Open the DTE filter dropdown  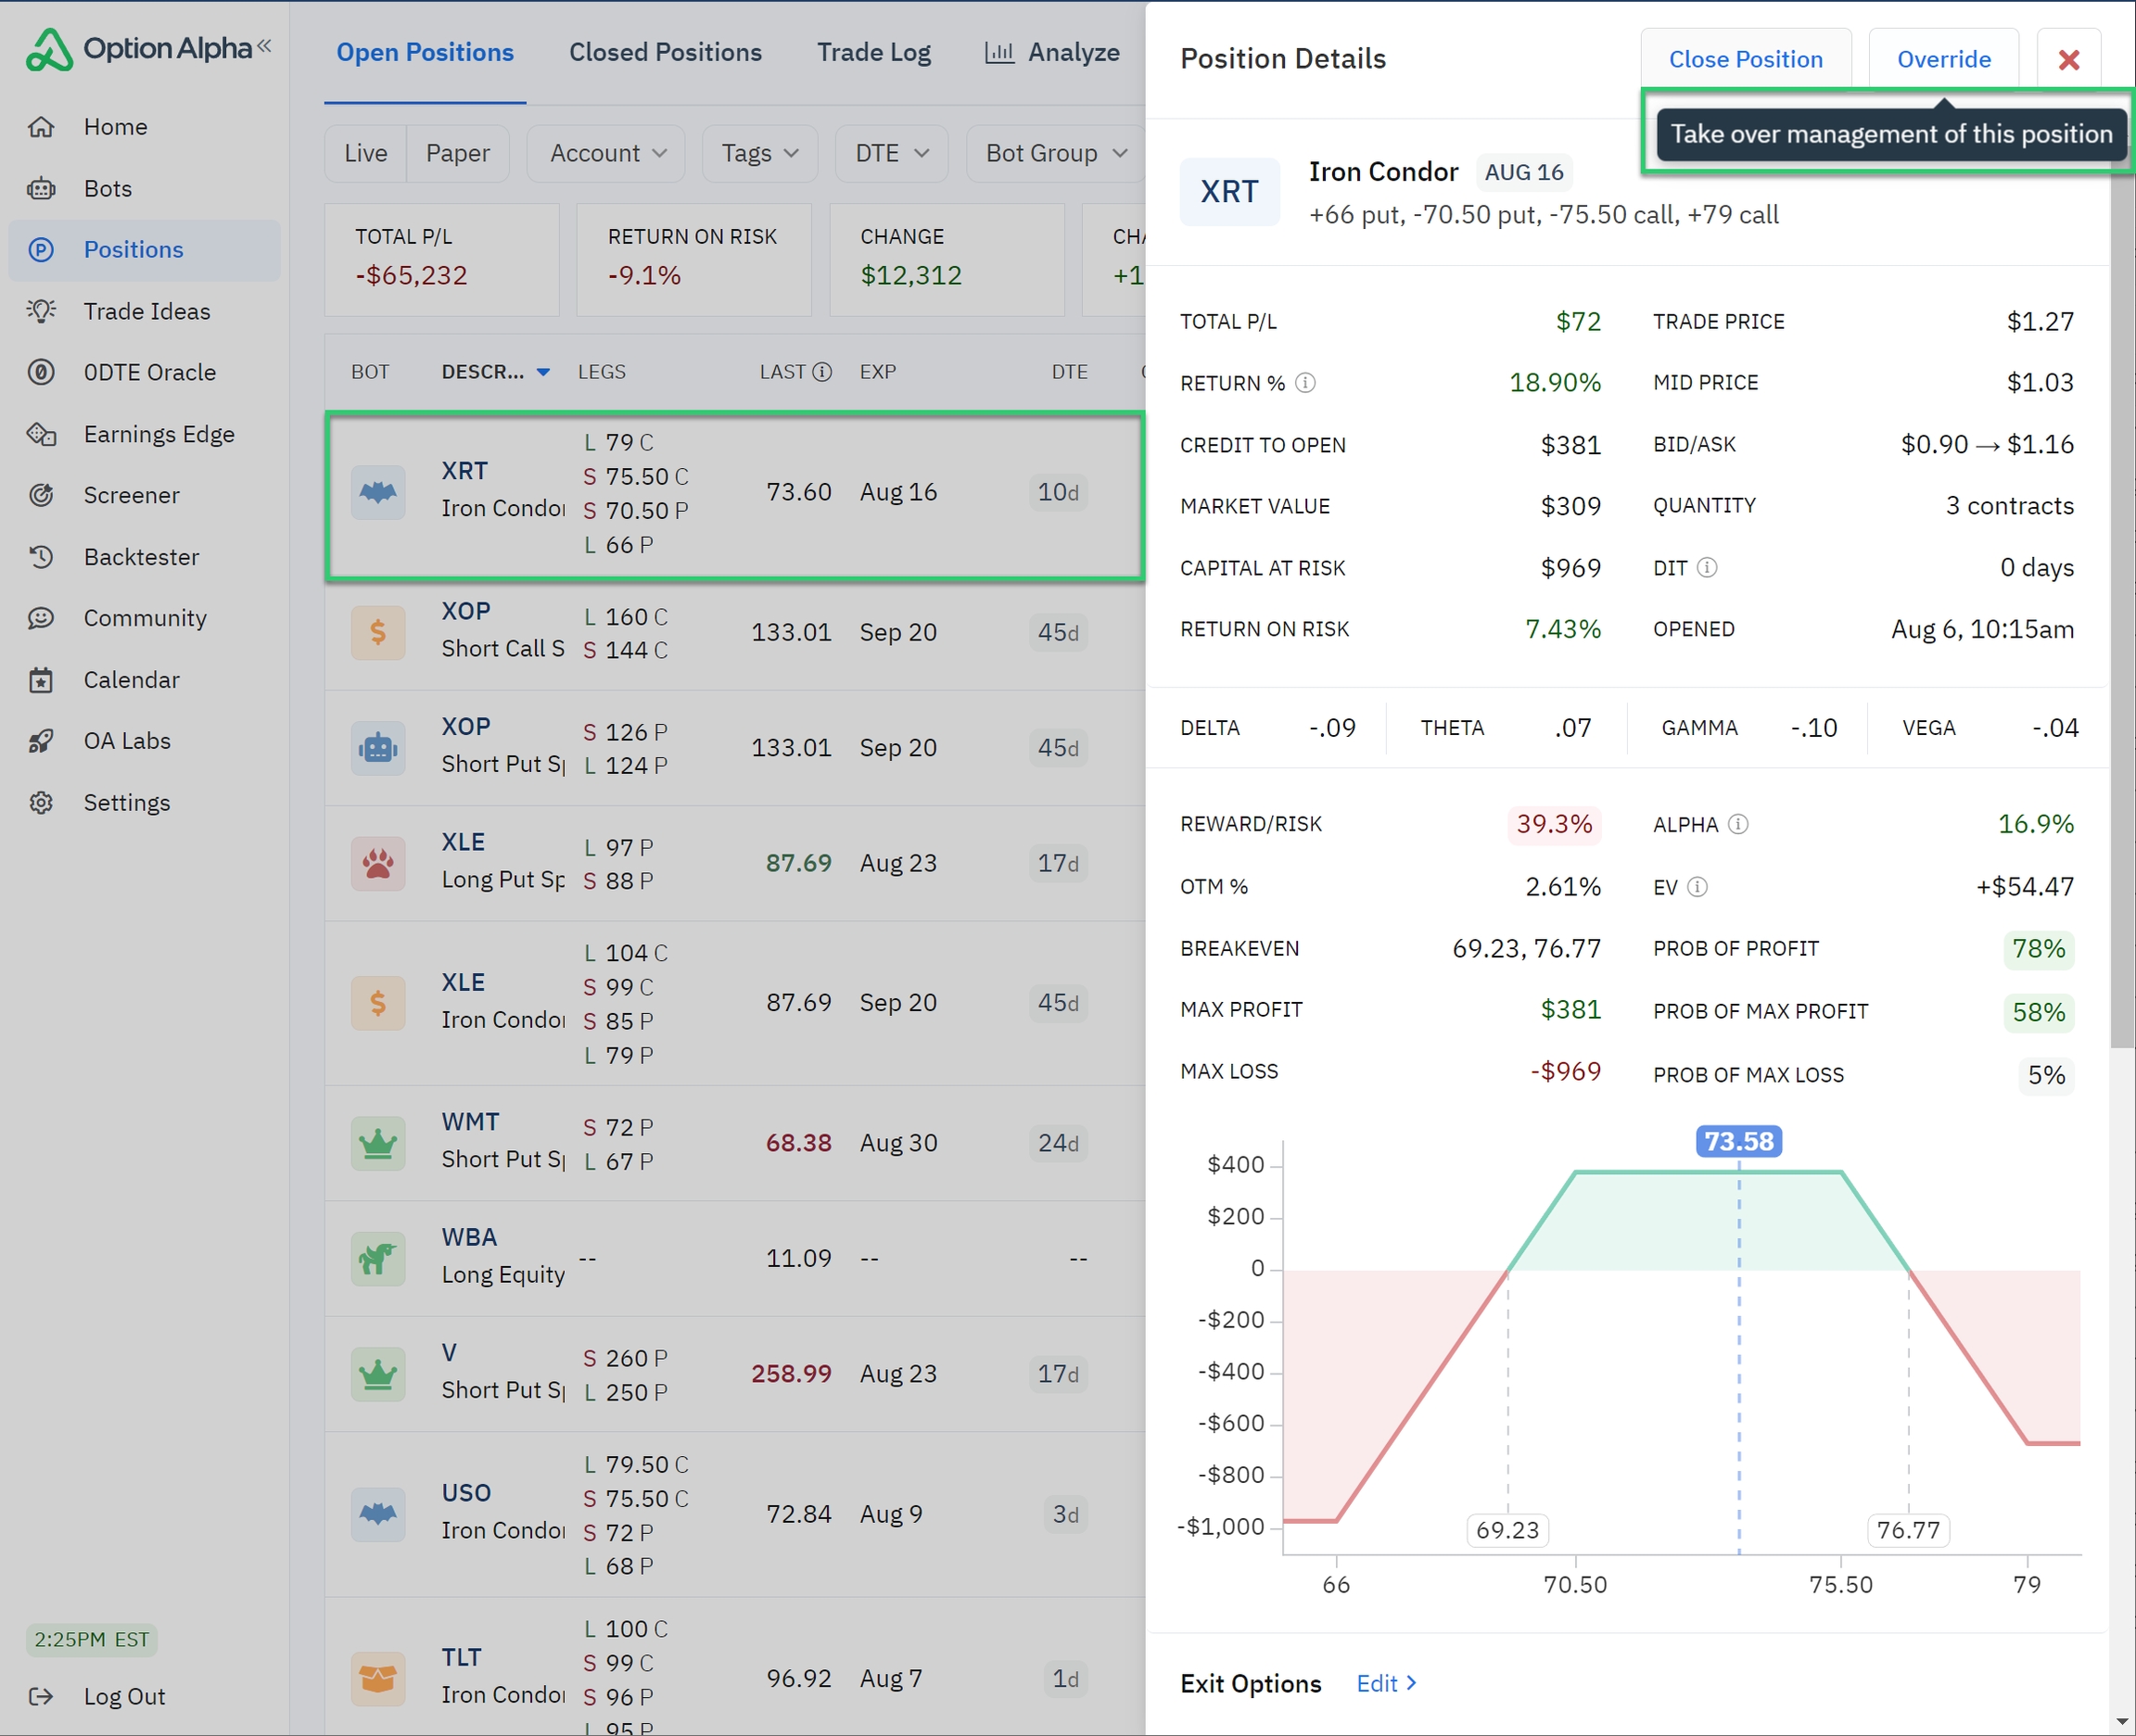tap(891, 153)
